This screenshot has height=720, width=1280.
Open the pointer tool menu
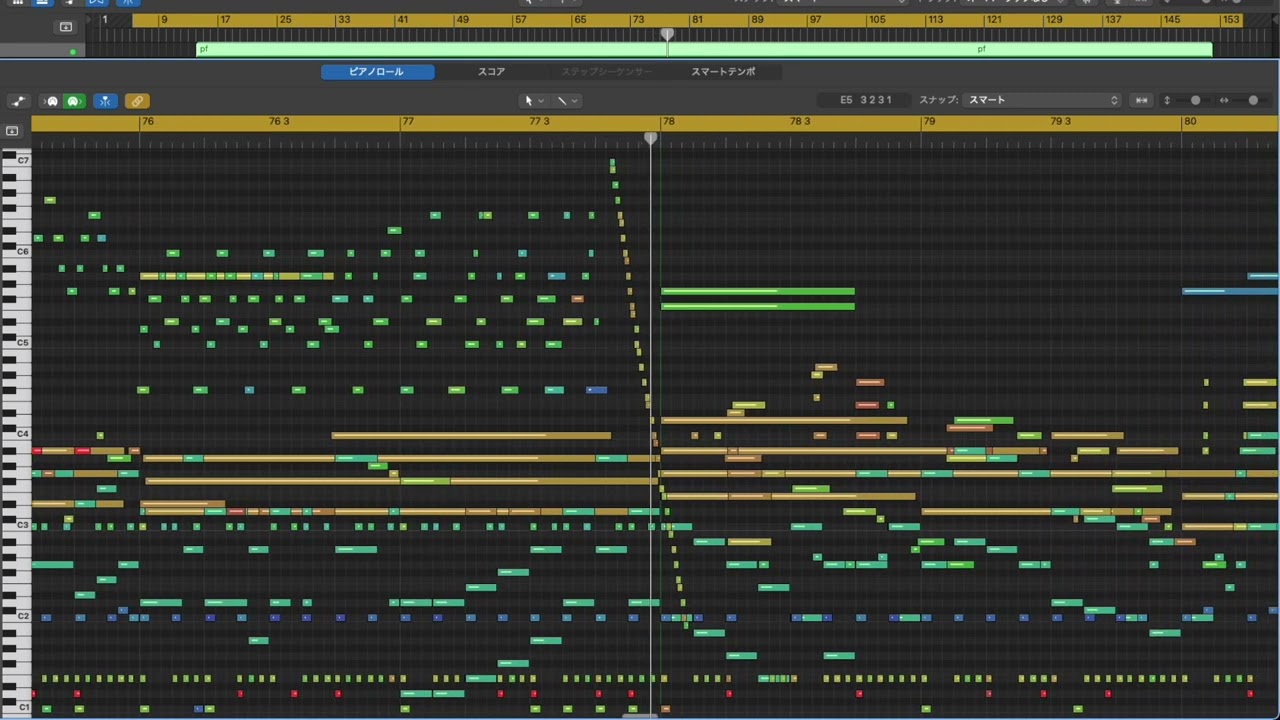click(x=534, y=100)
